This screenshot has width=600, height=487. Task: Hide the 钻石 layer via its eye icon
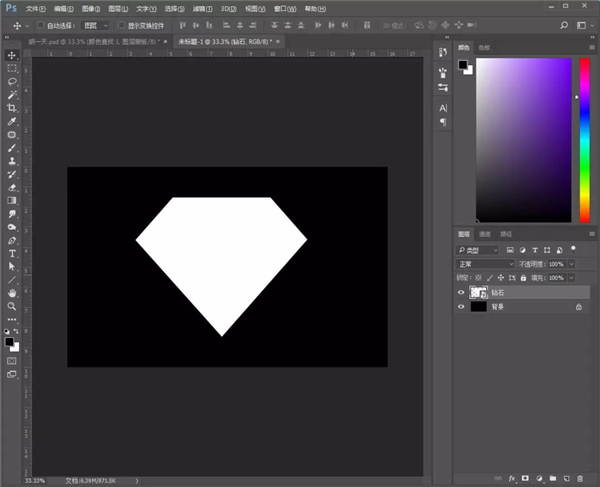coord(461,292)
